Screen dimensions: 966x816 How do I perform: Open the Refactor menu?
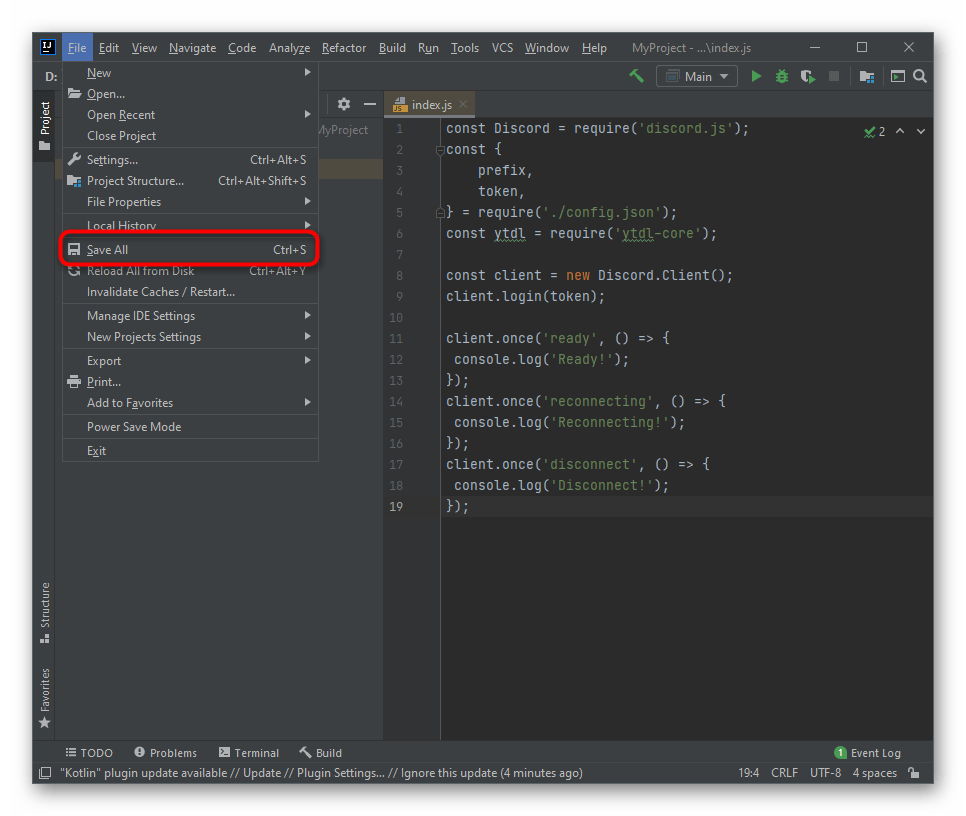coord(344,48)
